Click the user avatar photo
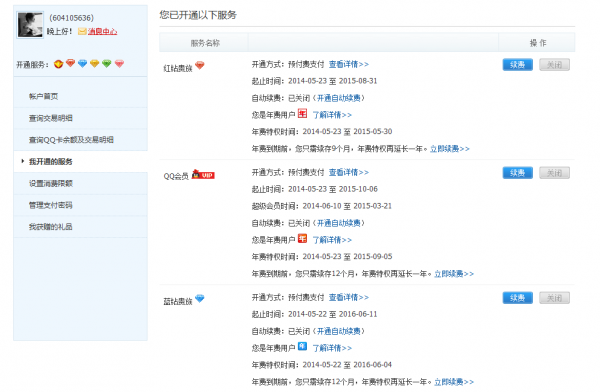Screen dimensions: 600x392 (30, 24)
